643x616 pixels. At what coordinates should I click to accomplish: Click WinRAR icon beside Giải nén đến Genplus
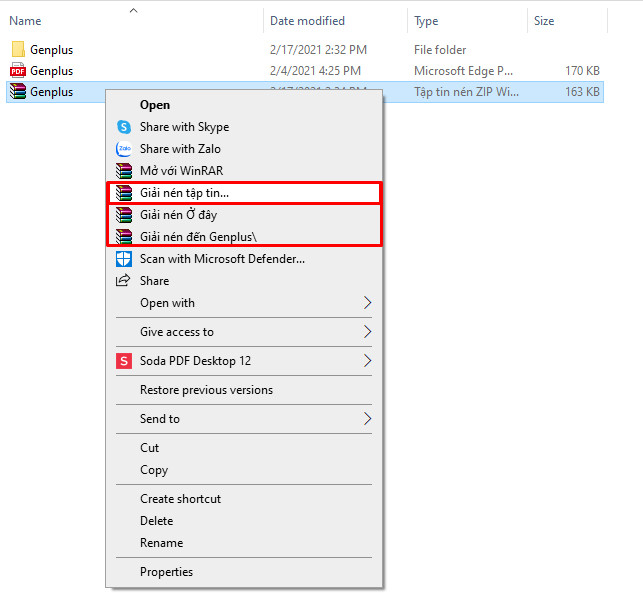124,237
